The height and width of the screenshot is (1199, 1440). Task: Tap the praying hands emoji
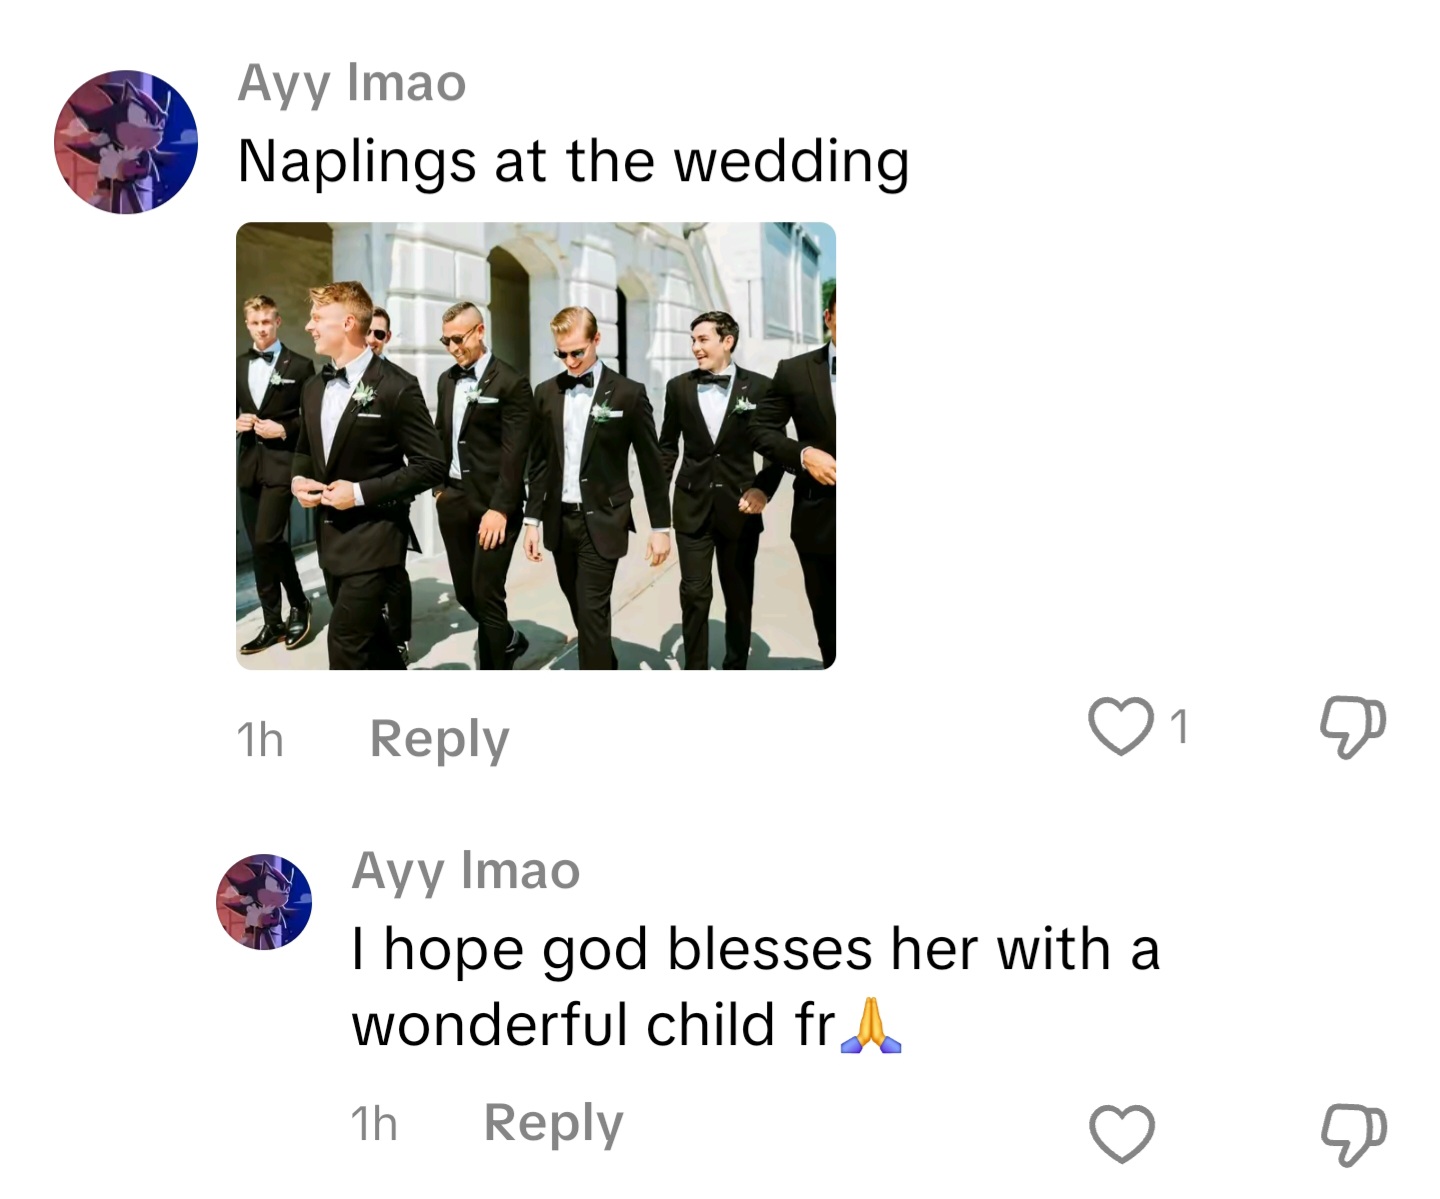pyautogui.click(x=871, y=1025)
